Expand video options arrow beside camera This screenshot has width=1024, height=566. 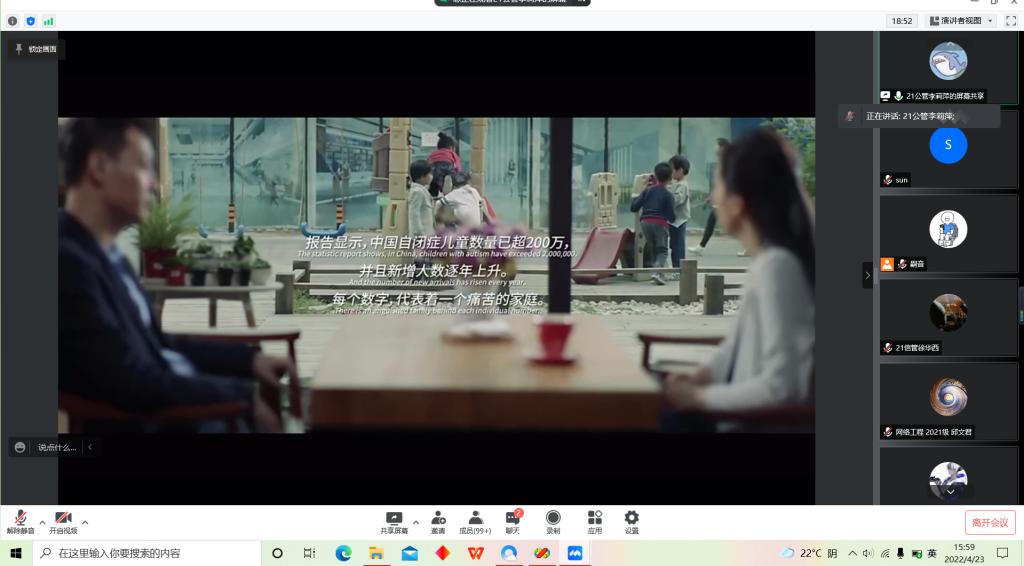click(85, 522)
